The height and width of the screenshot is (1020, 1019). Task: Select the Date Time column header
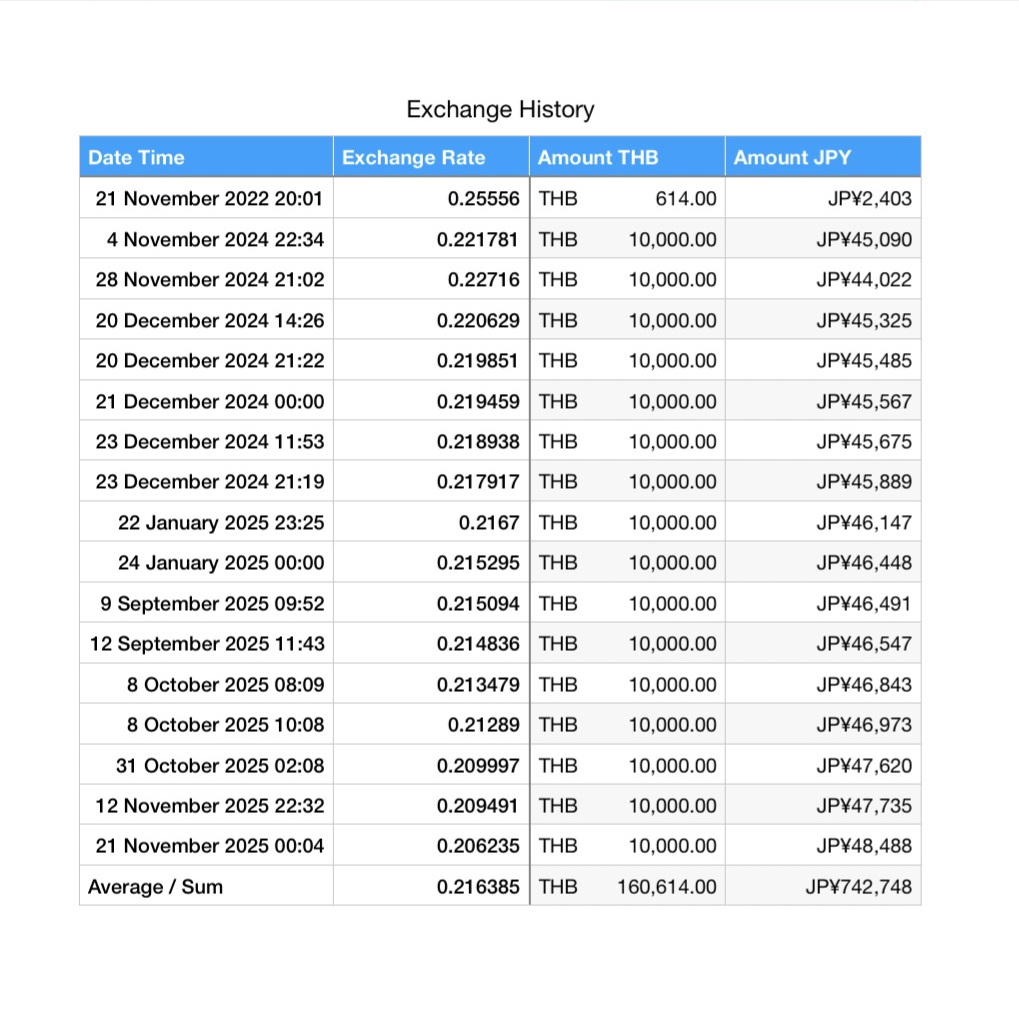click(206, 157)
